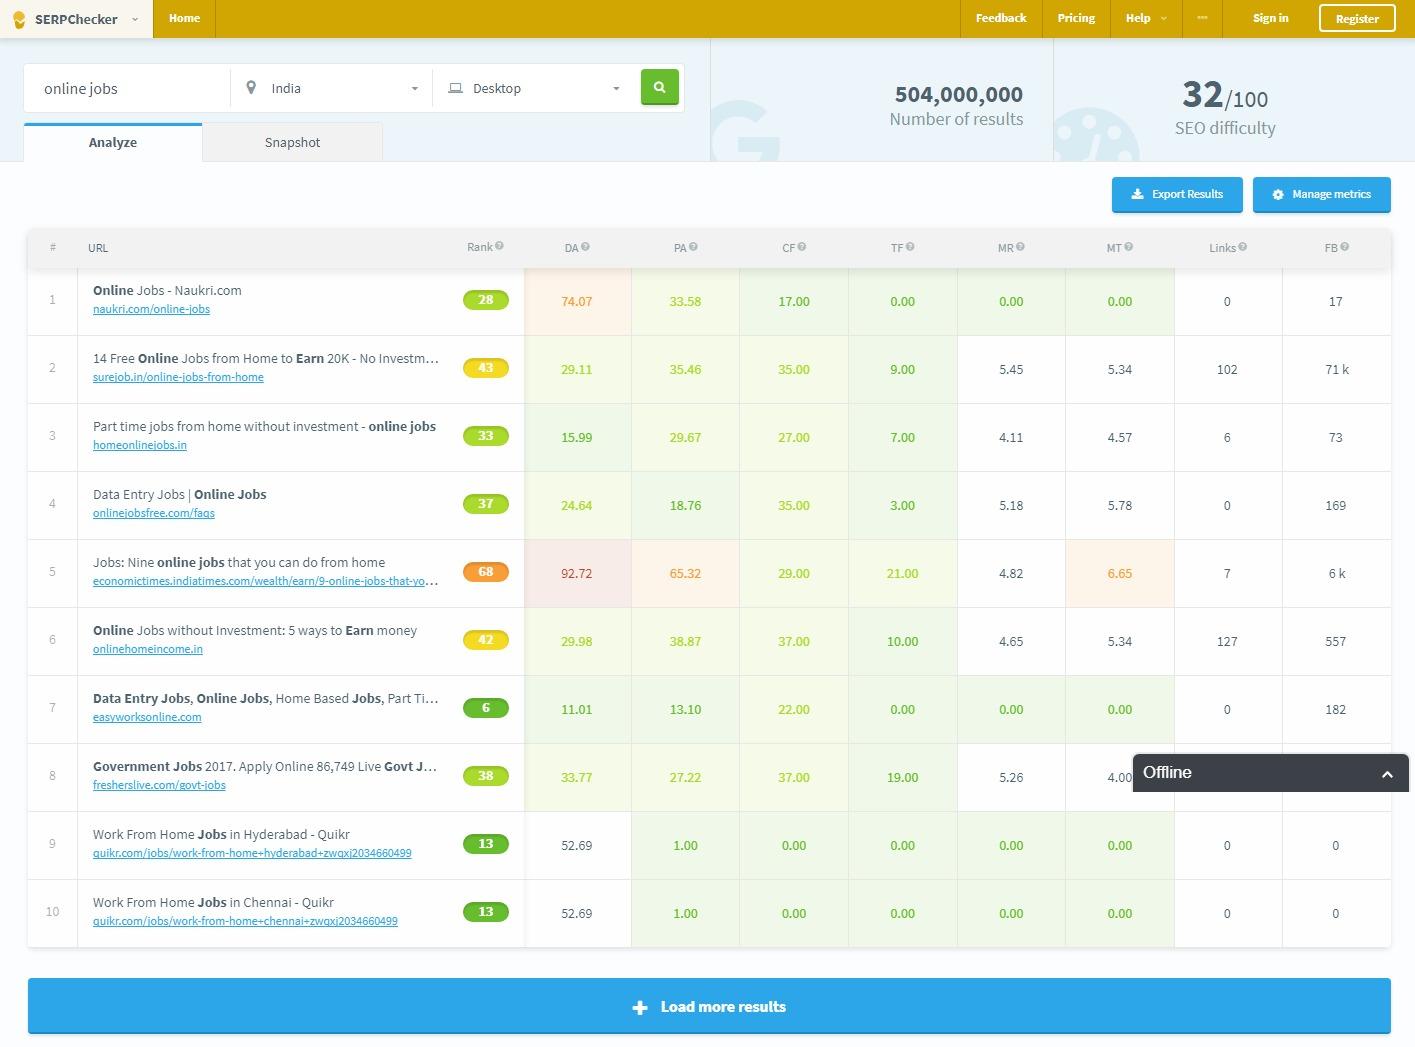Click the MT value 6.65
This screenshot has height=1047, width=1415.
(x=1120, y=574)
